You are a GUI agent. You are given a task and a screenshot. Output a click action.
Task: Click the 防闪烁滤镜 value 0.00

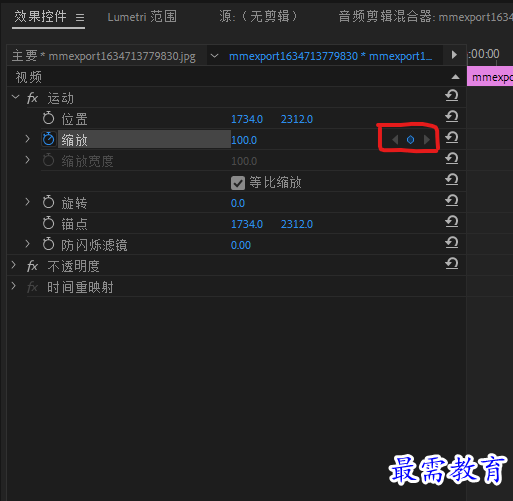(x=241, y=245)
